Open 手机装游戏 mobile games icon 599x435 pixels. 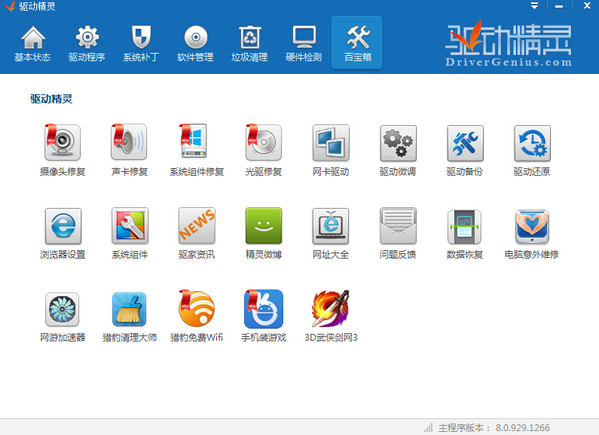264,309
